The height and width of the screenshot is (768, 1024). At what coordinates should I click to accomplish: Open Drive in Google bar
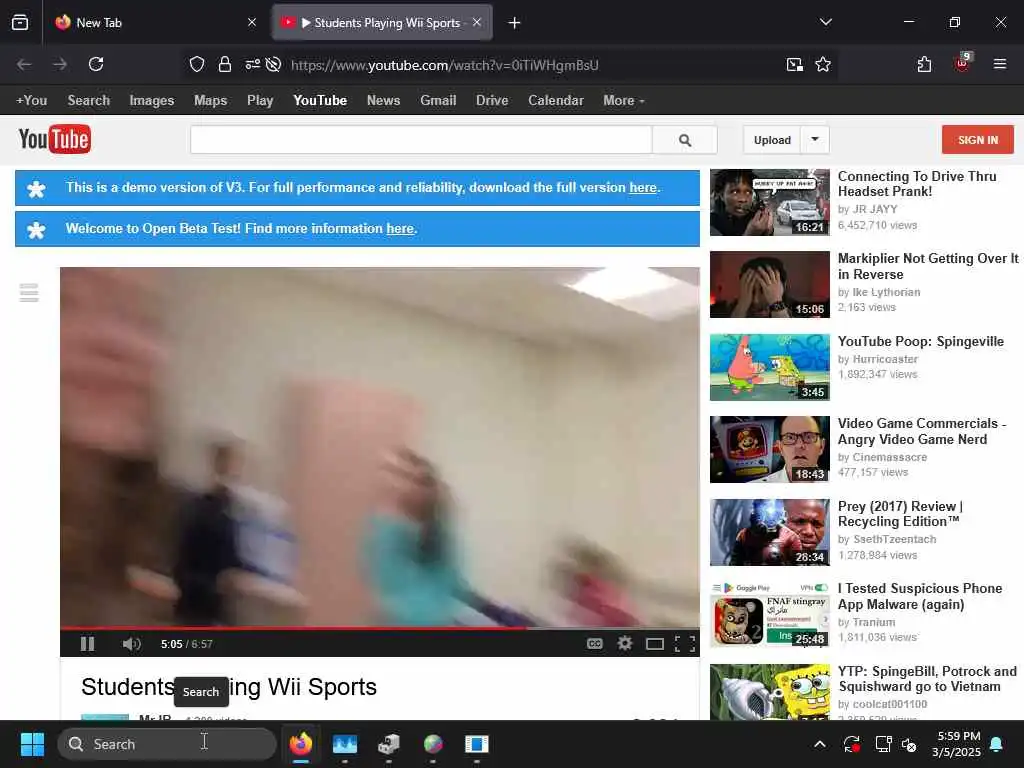492,101
